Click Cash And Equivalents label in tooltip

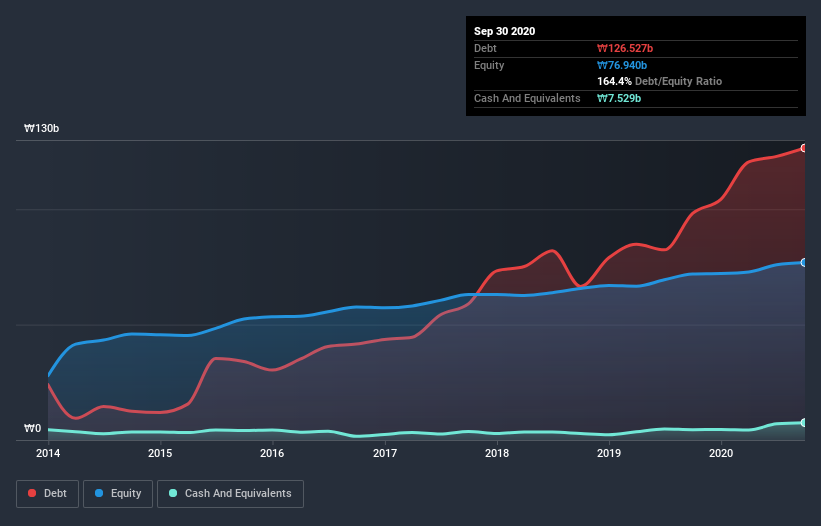coord(527,98)
